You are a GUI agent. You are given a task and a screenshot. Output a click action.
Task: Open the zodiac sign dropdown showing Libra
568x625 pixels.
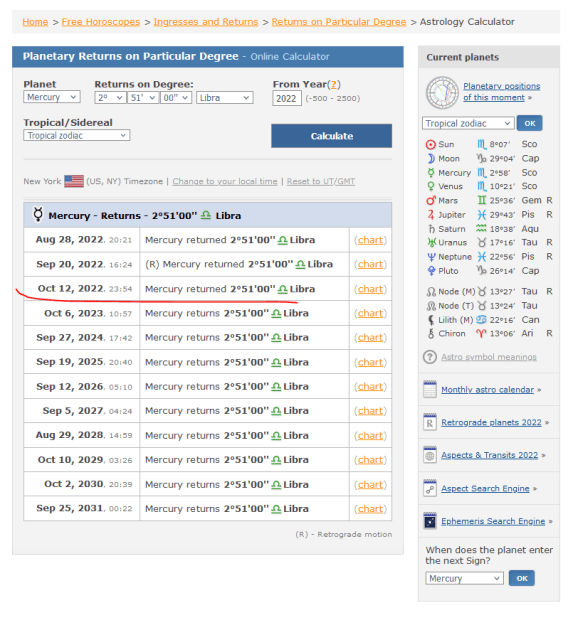point(225,98)
